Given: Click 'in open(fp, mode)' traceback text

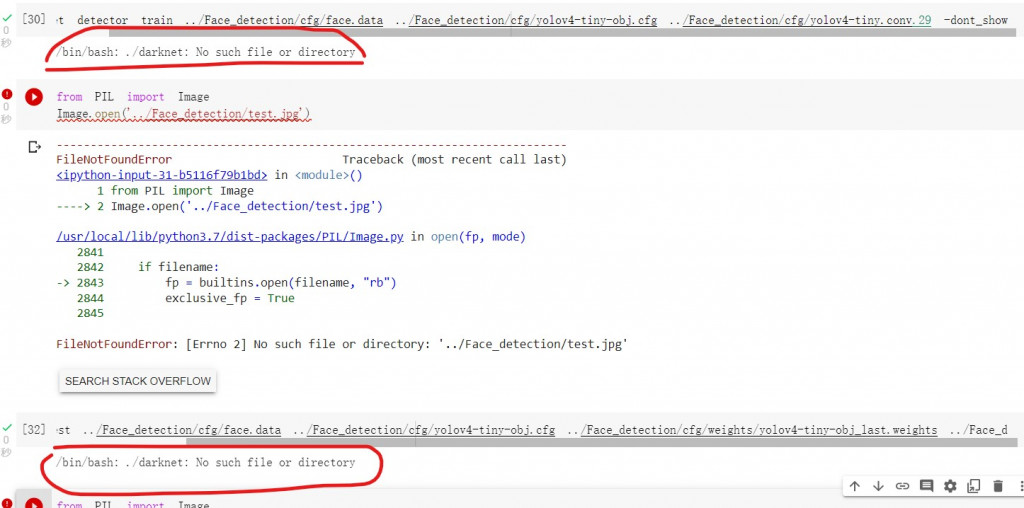Looking at the screenshot, I should (468, 237).
